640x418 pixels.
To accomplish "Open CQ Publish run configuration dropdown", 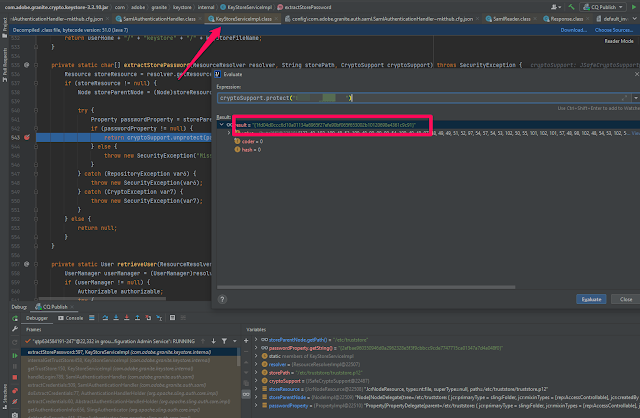I will 603,7.
